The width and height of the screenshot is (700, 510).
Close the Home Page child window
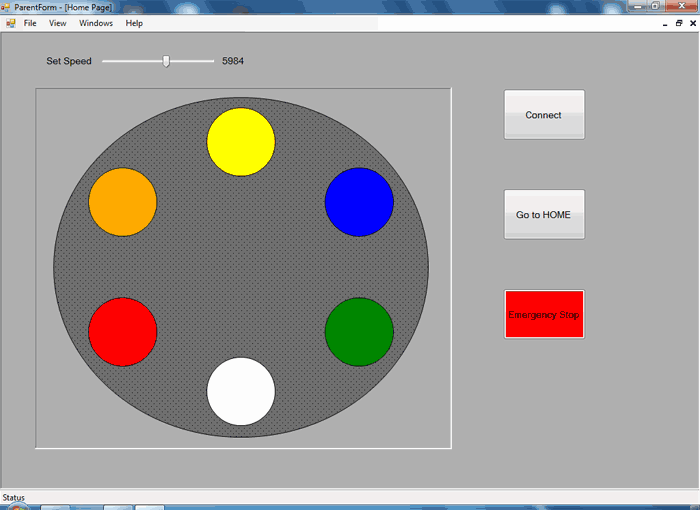click(693, 23)
